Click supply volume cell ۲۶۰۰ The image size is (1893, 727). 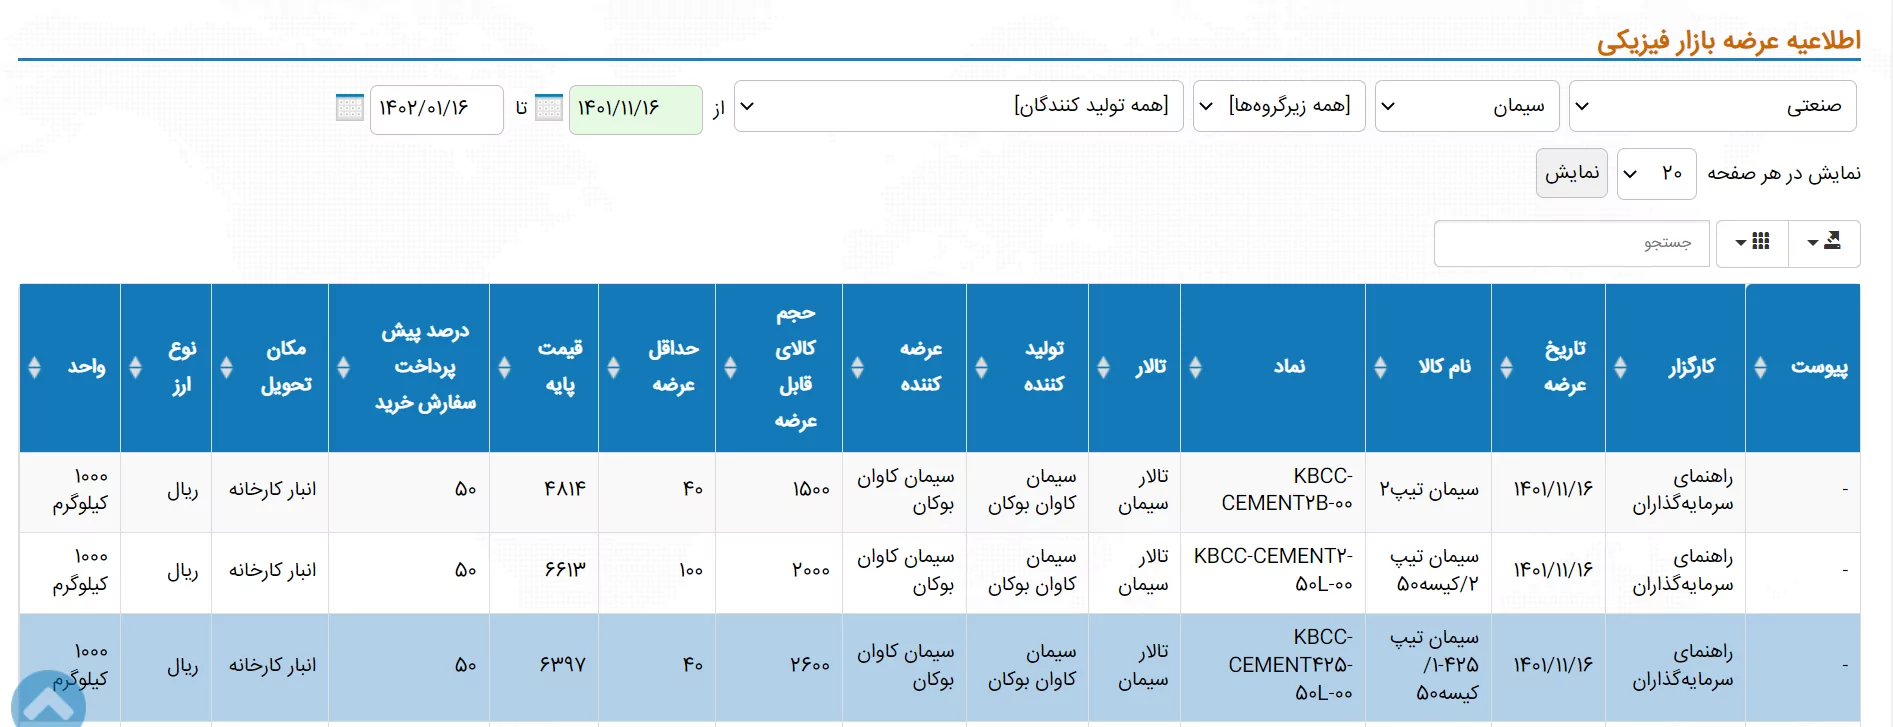[779, 666]
